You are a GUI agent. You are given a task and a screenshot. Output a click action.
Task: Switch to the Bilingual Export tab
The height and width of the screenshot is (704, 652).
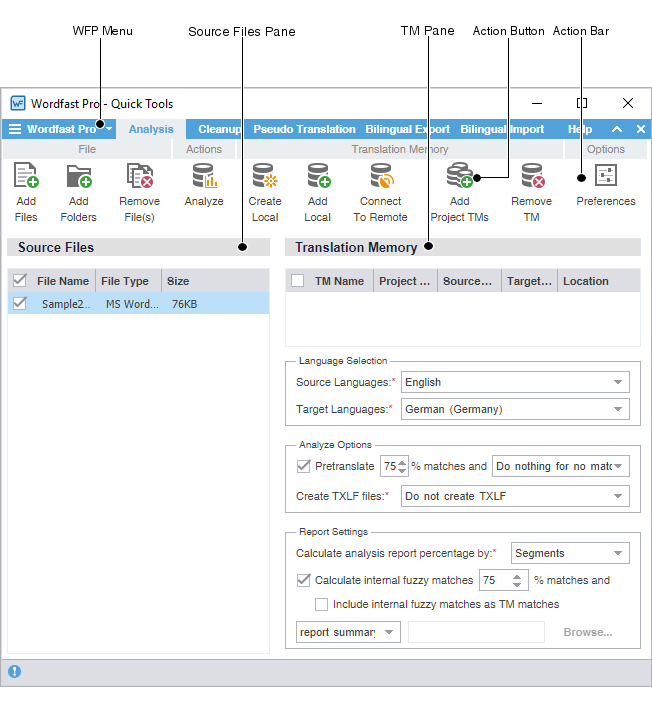[407, 129]
